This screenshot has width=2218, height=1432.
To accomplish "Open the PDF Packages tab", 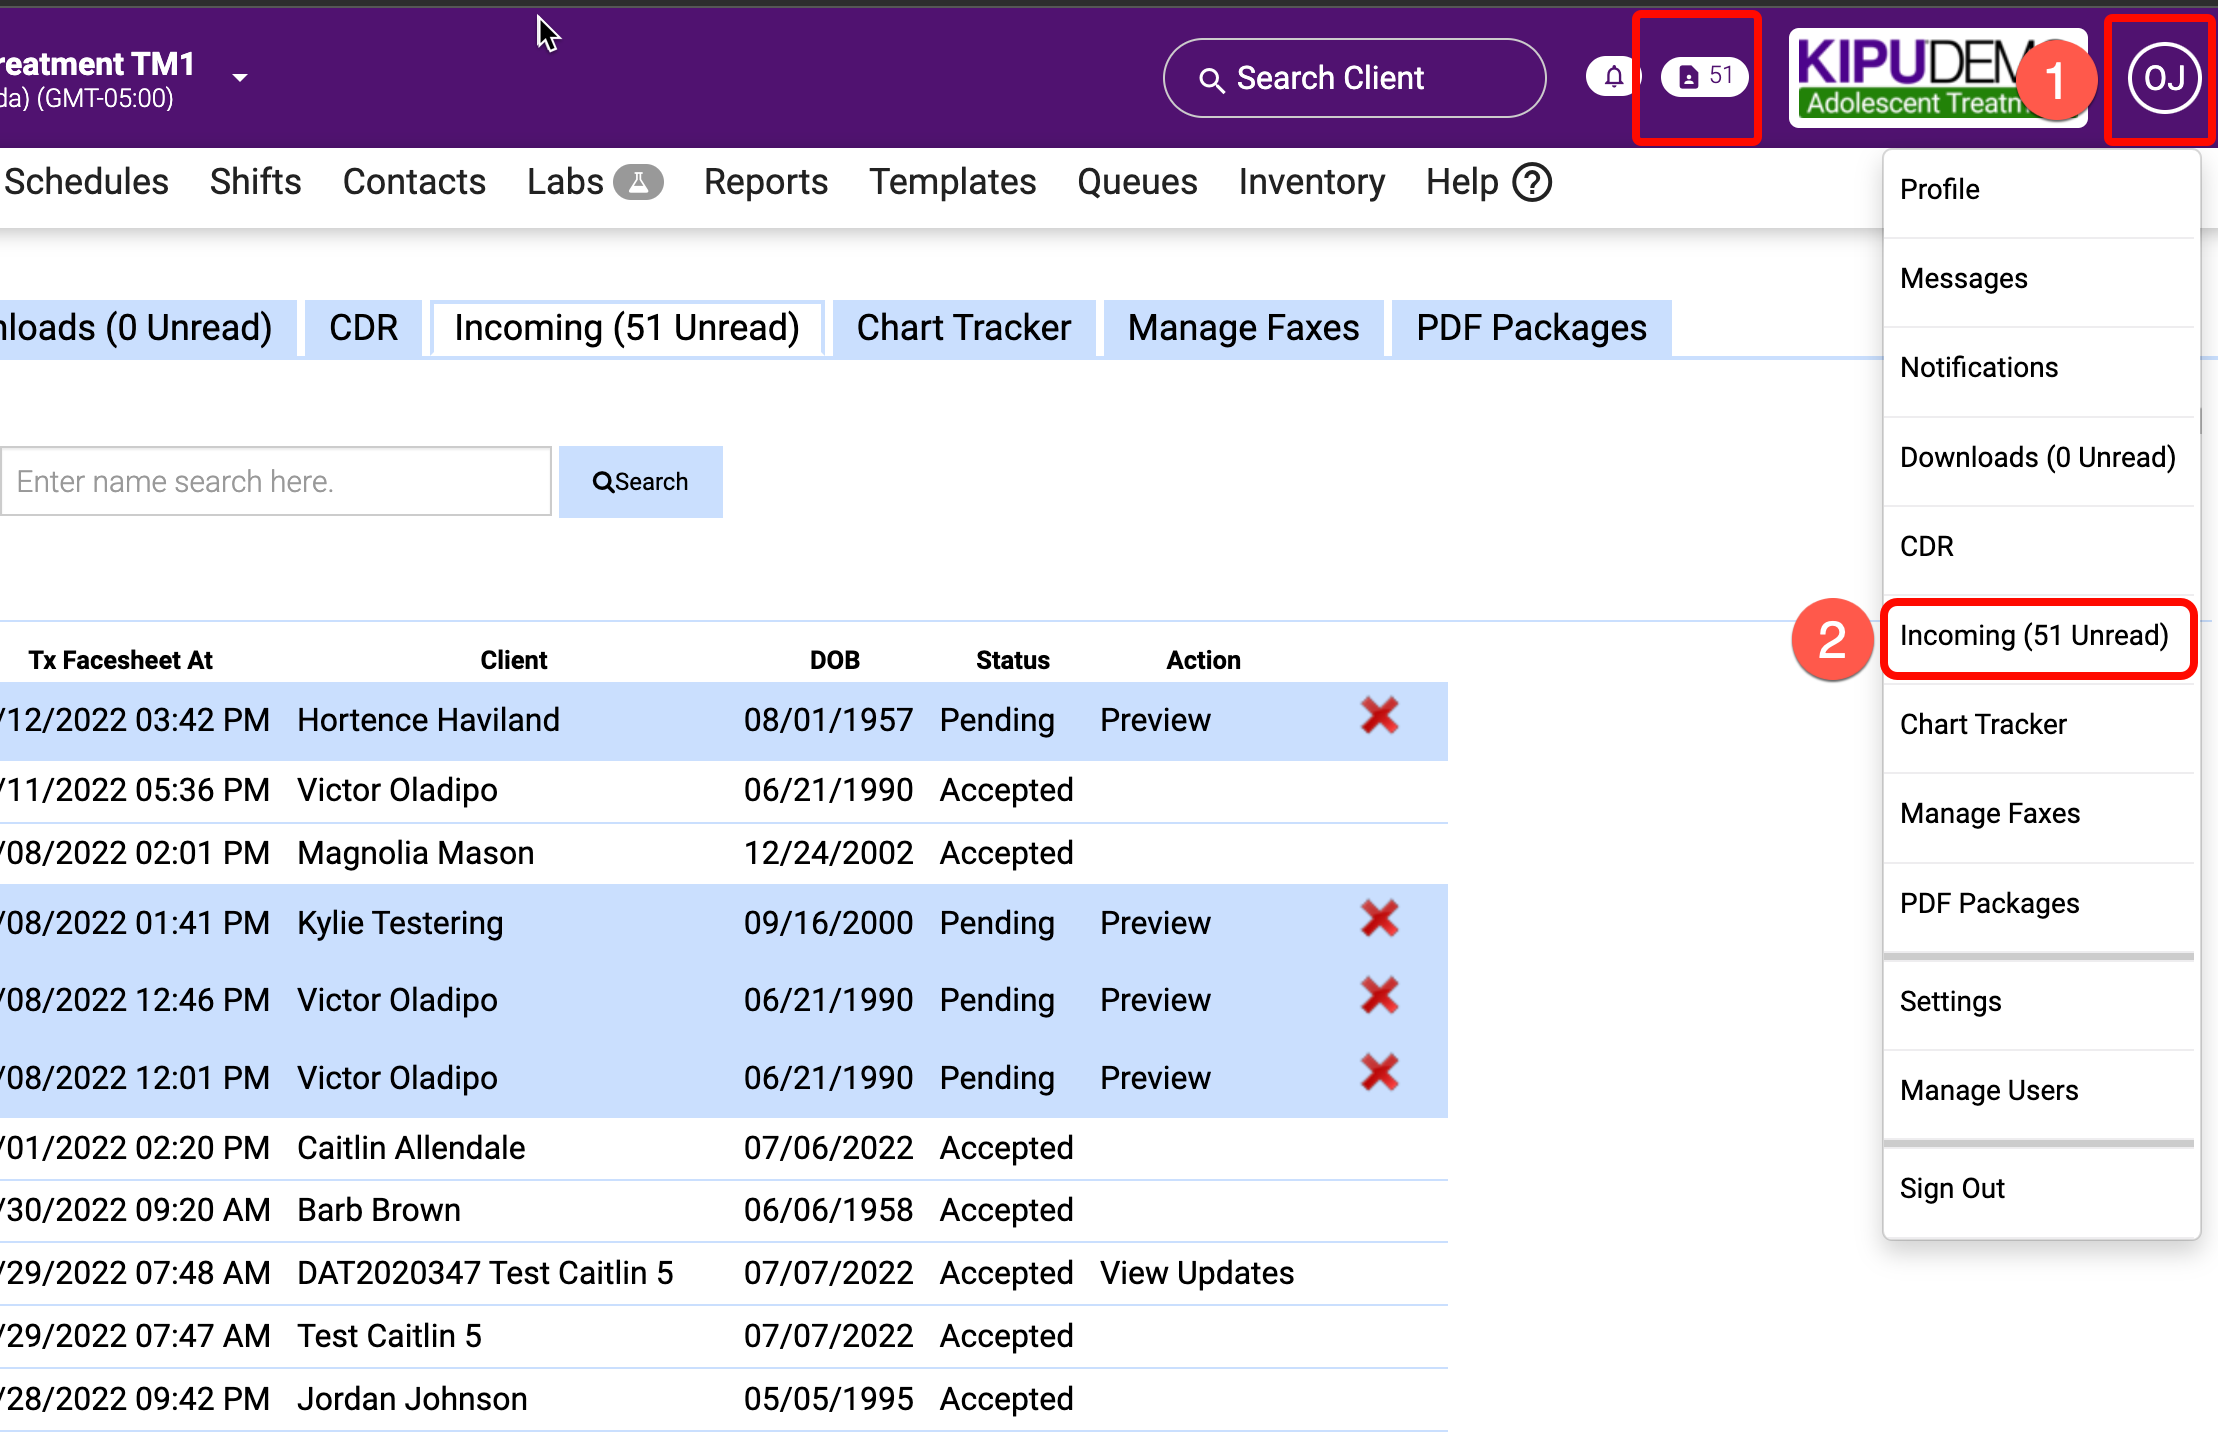I will point(1530,328).
